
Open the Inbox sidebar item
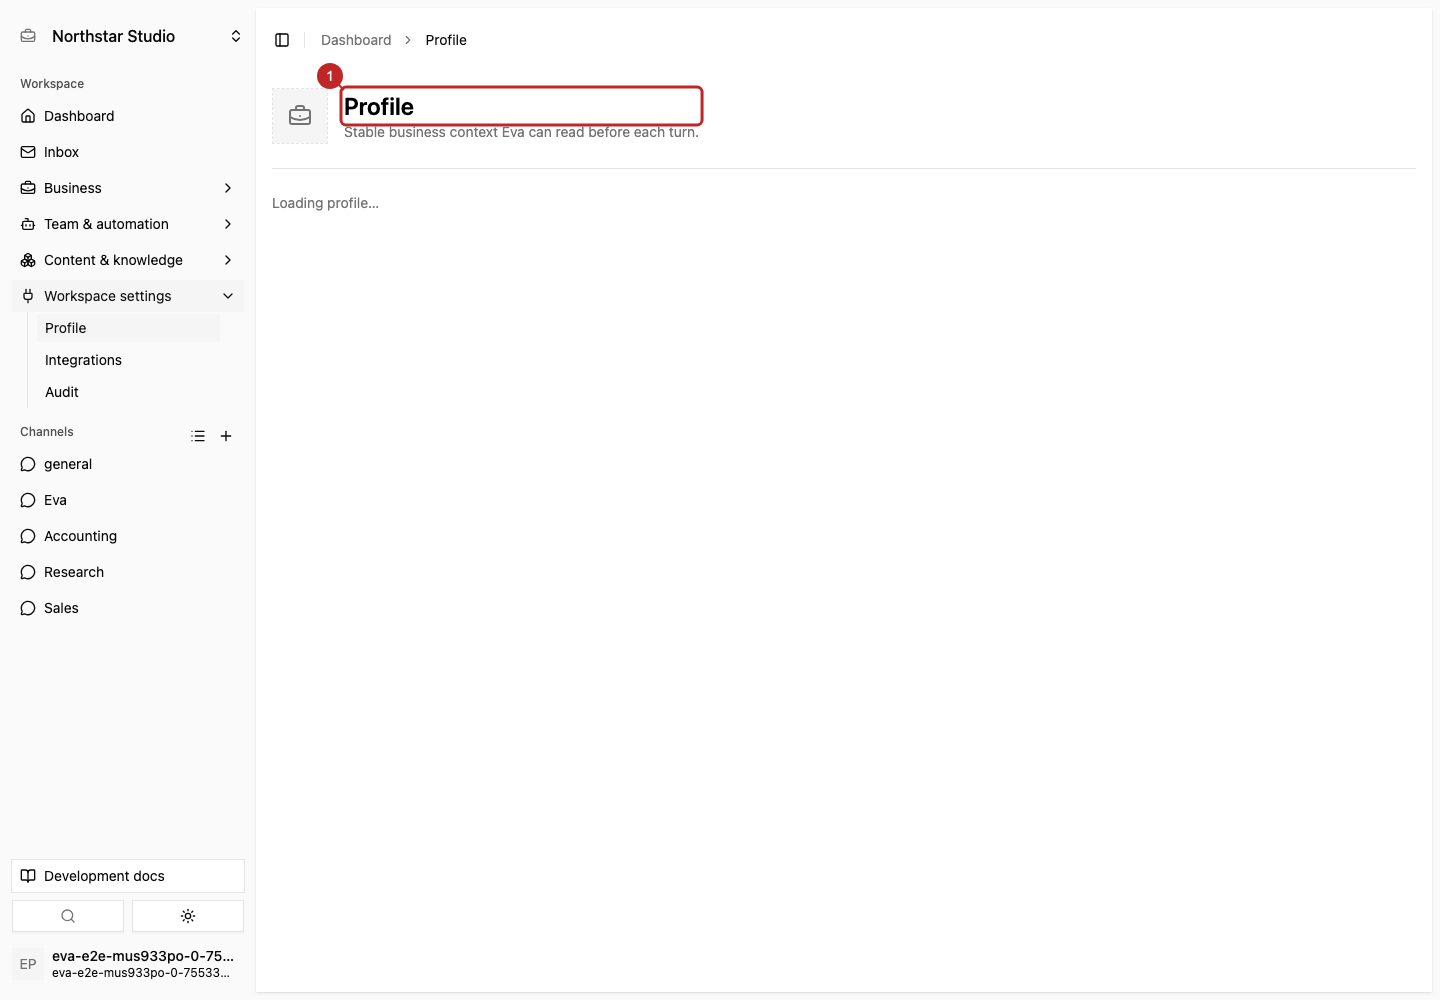[x=128, y=152]
